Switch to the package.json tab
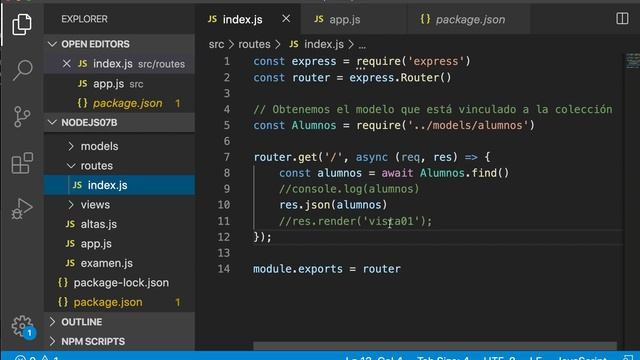Viewport: 640px width, 360px height. (x=469, y=19)
